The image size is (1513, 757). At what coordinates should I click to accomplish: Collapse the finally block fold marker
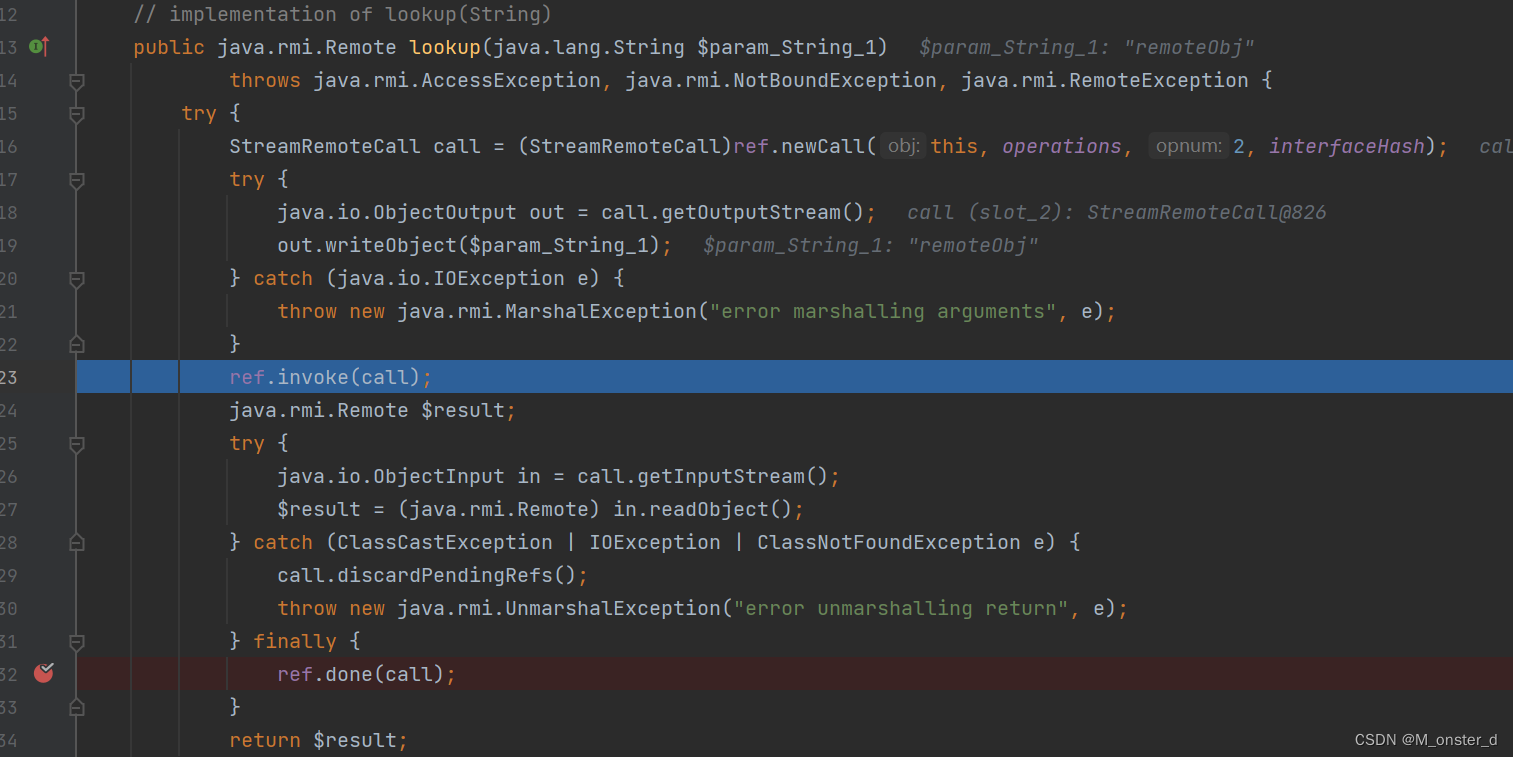point(76,641)
